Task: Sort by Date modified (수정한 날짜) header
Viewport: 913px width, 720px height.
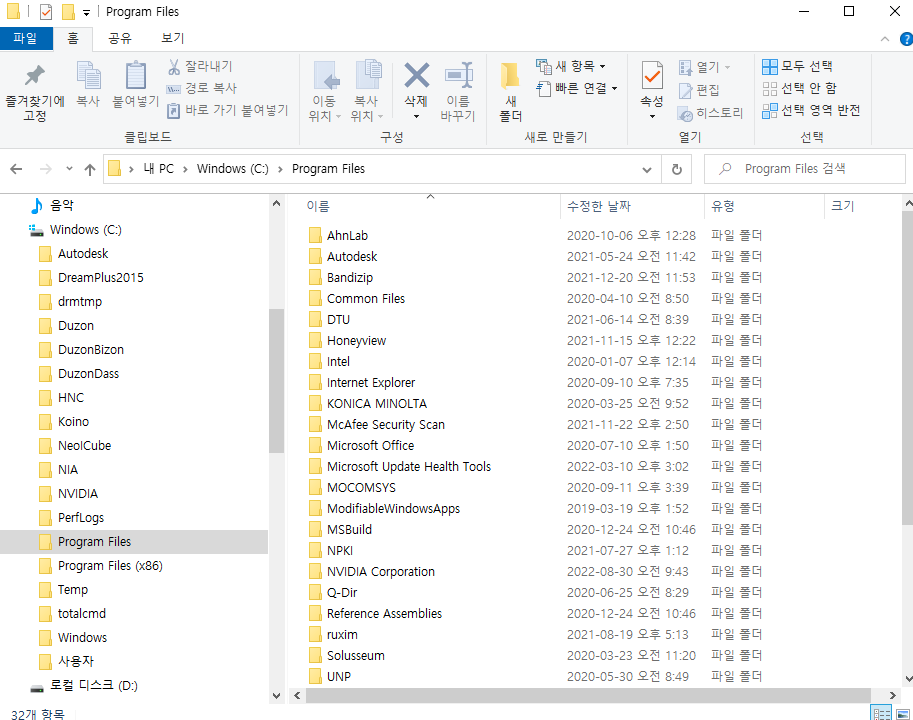Action: pos(599,206)
